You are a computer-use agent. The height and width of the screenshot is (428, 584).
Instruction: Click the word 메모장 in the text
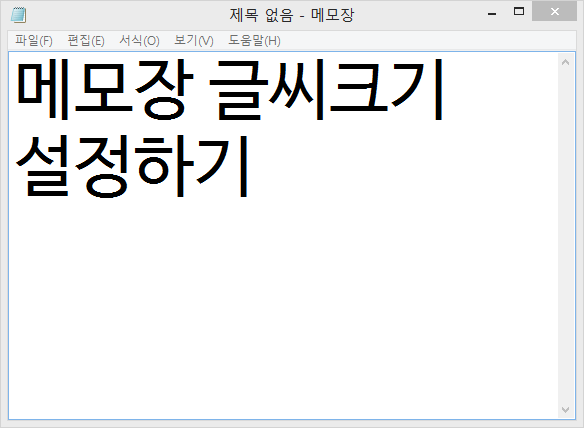(105, 89)
